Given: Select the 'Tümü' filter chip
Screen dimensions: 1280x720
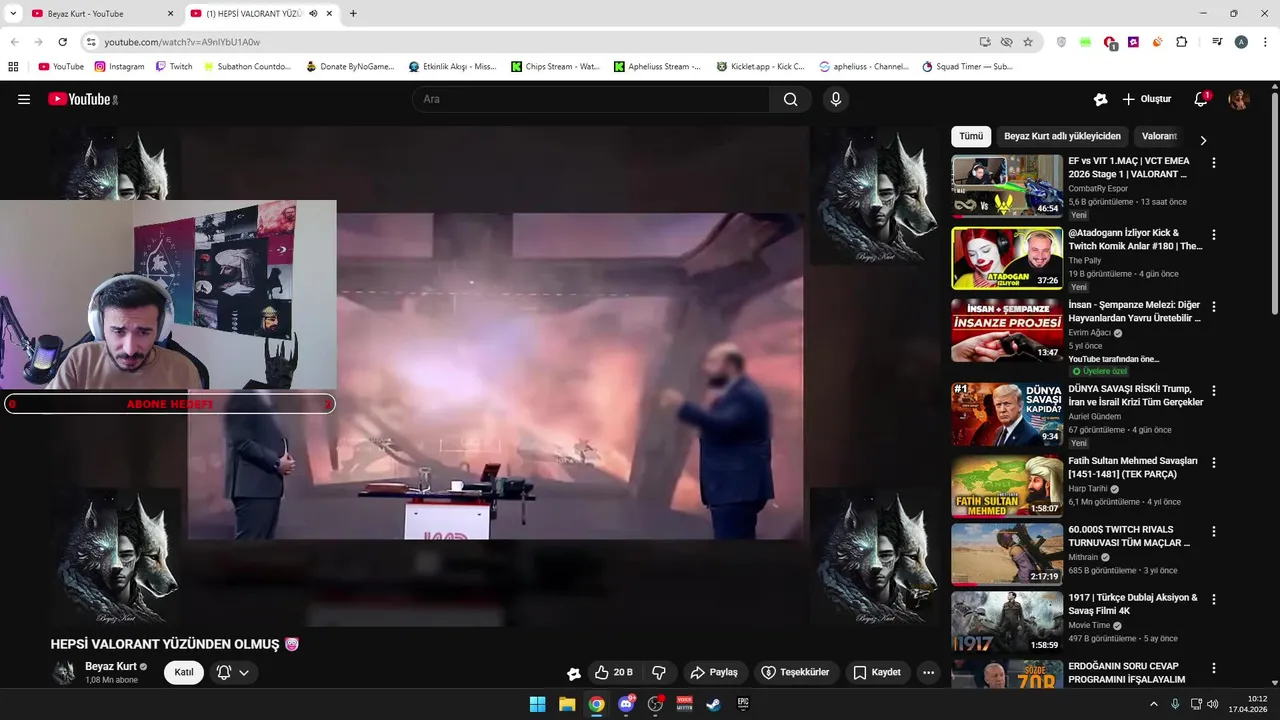Looking at the screenshot, I should 971,136.
